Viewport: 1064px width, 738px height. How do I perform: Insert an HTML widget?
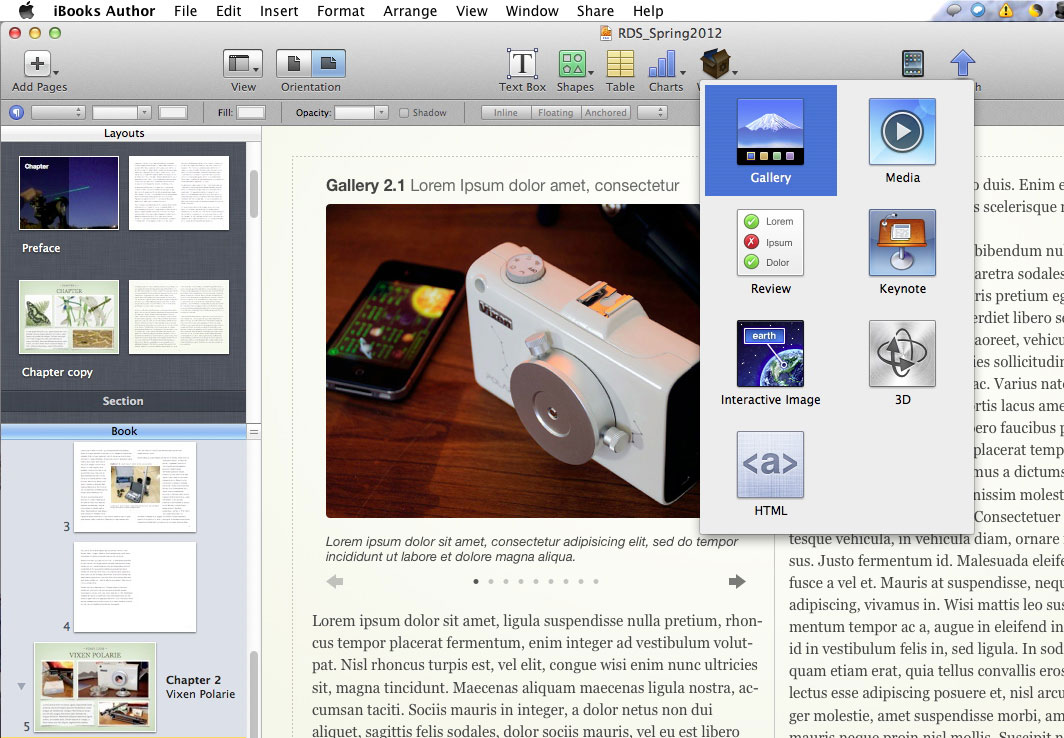pyautogui.click(x=770, y=474)
